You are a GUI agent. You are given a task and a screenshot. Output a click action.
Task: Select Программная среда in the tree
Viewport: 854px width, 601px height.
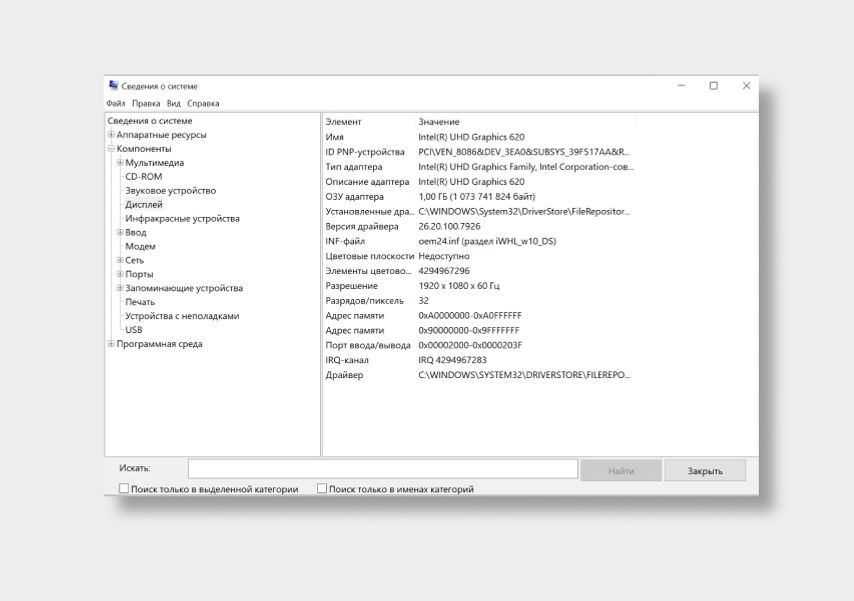(x=159, y=344)
